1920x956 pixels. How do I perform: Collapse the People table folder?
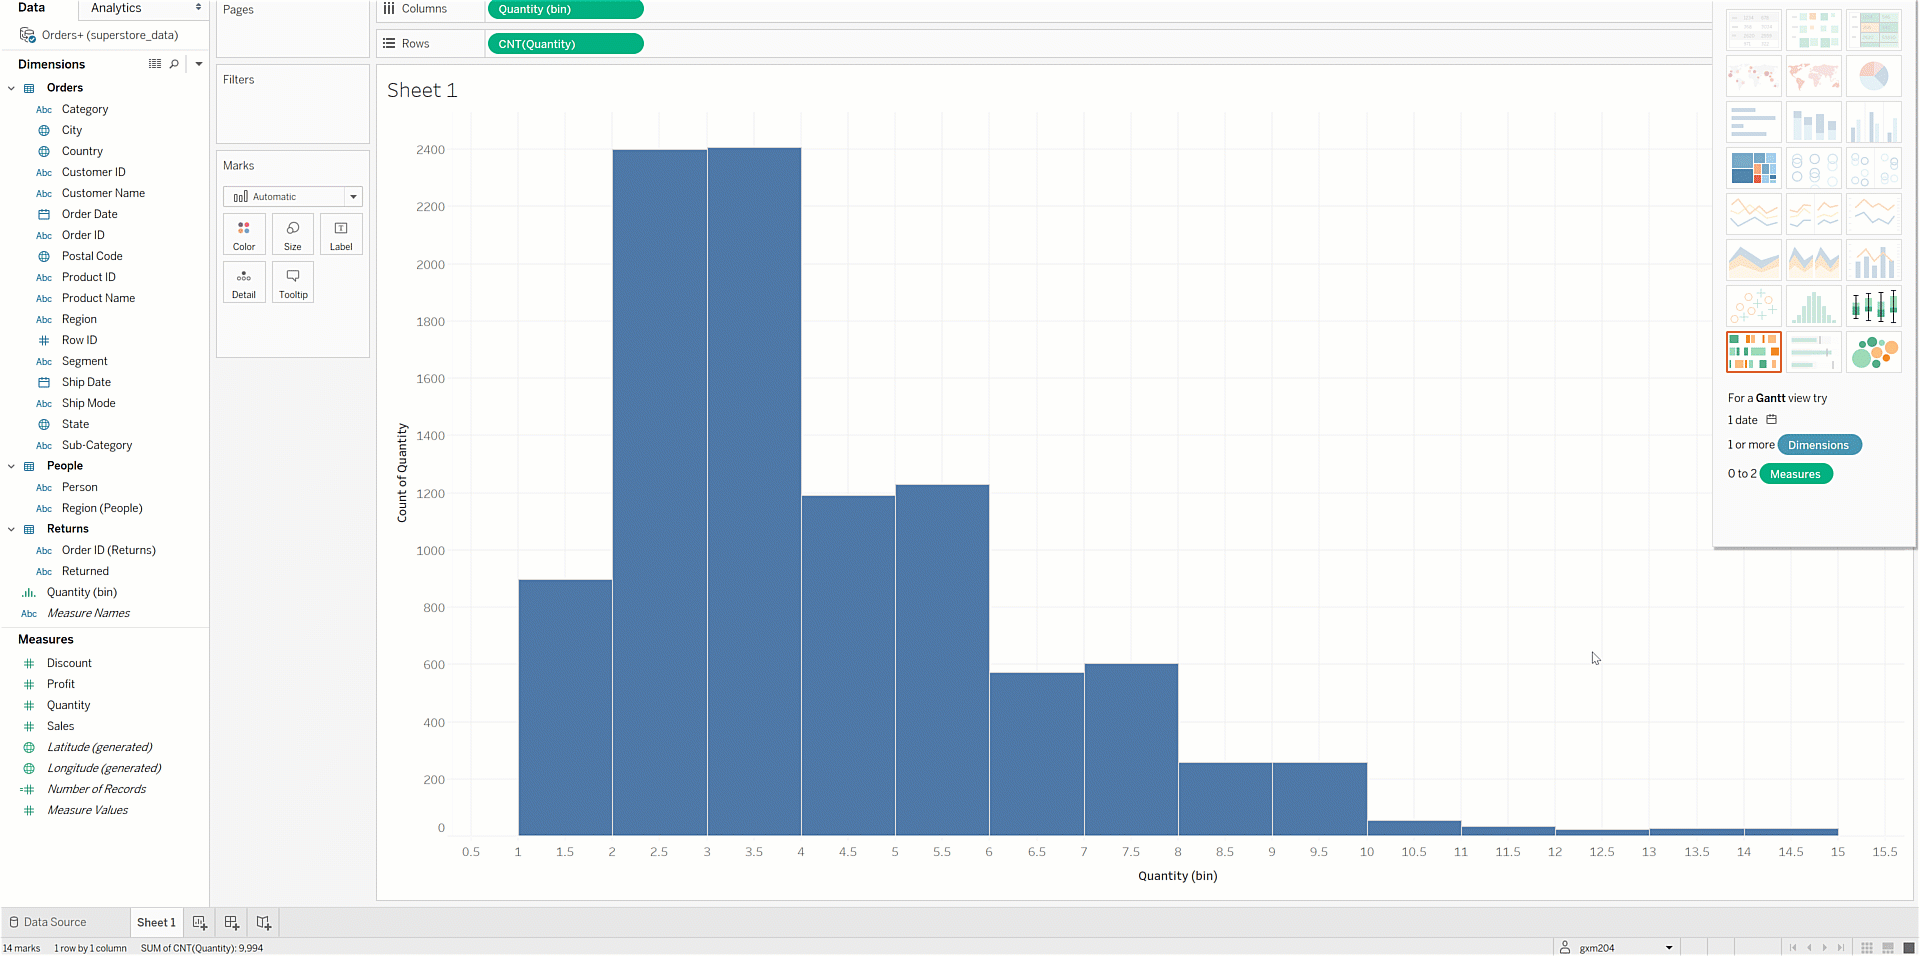point(12,466)
